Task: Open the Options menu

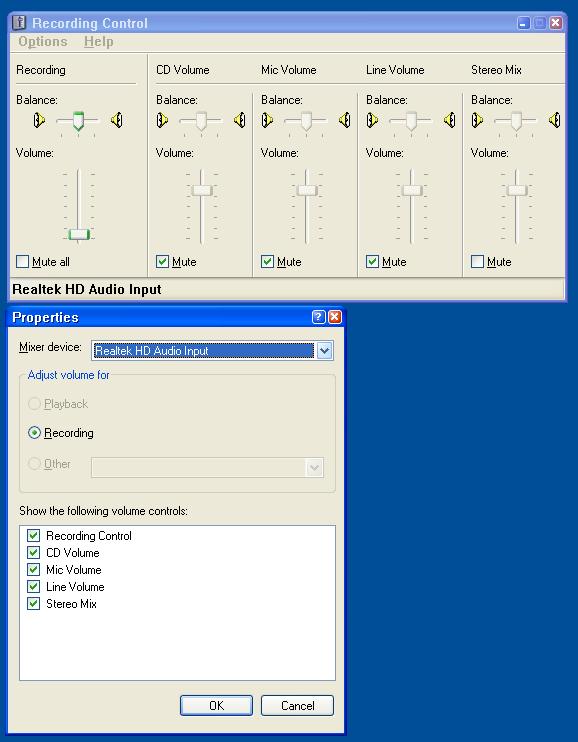Action: (43, 42)
